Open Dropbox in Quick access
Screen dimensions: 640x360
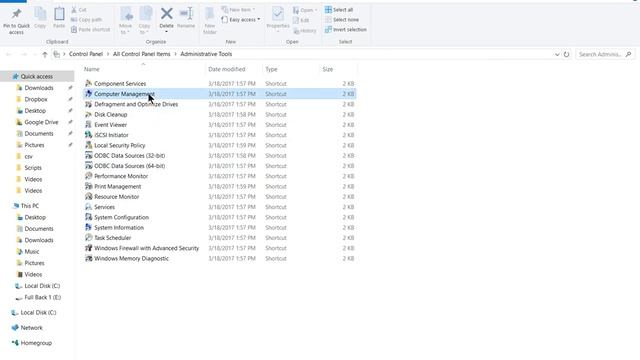[36, 99]
